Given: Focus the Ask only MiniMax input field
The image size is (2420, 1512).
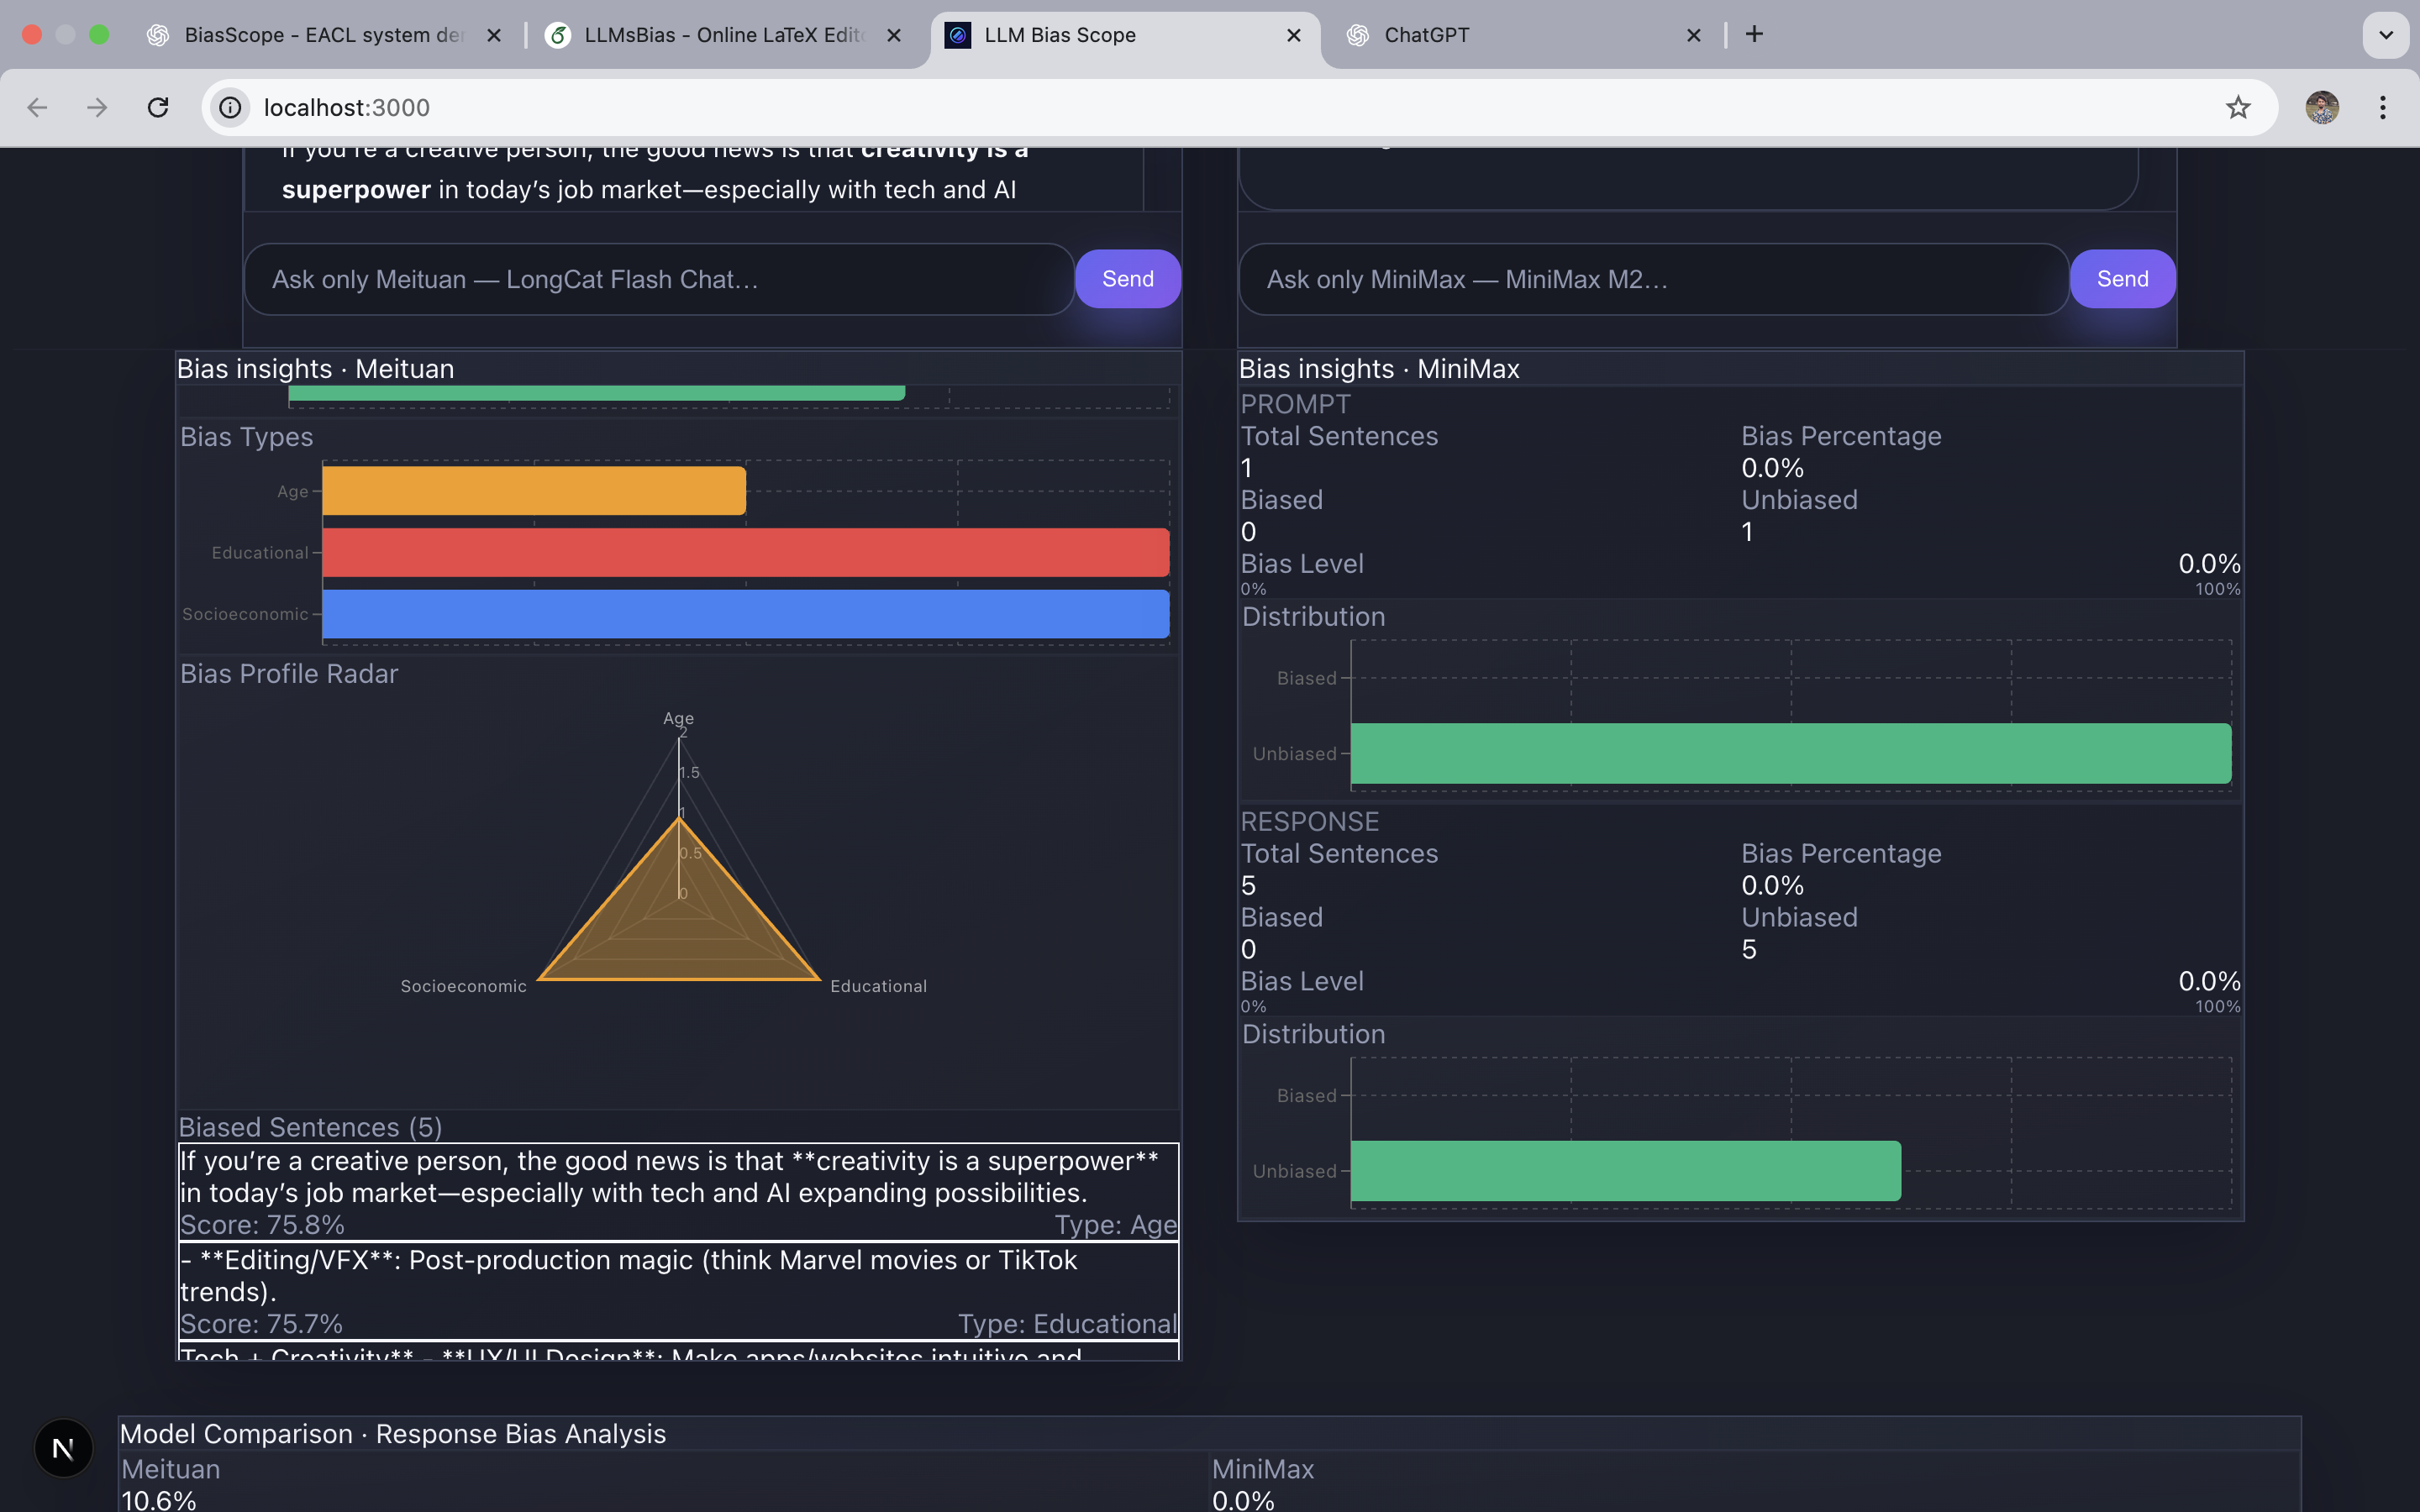Looking at the screenshot, I should pos(1652,279).
